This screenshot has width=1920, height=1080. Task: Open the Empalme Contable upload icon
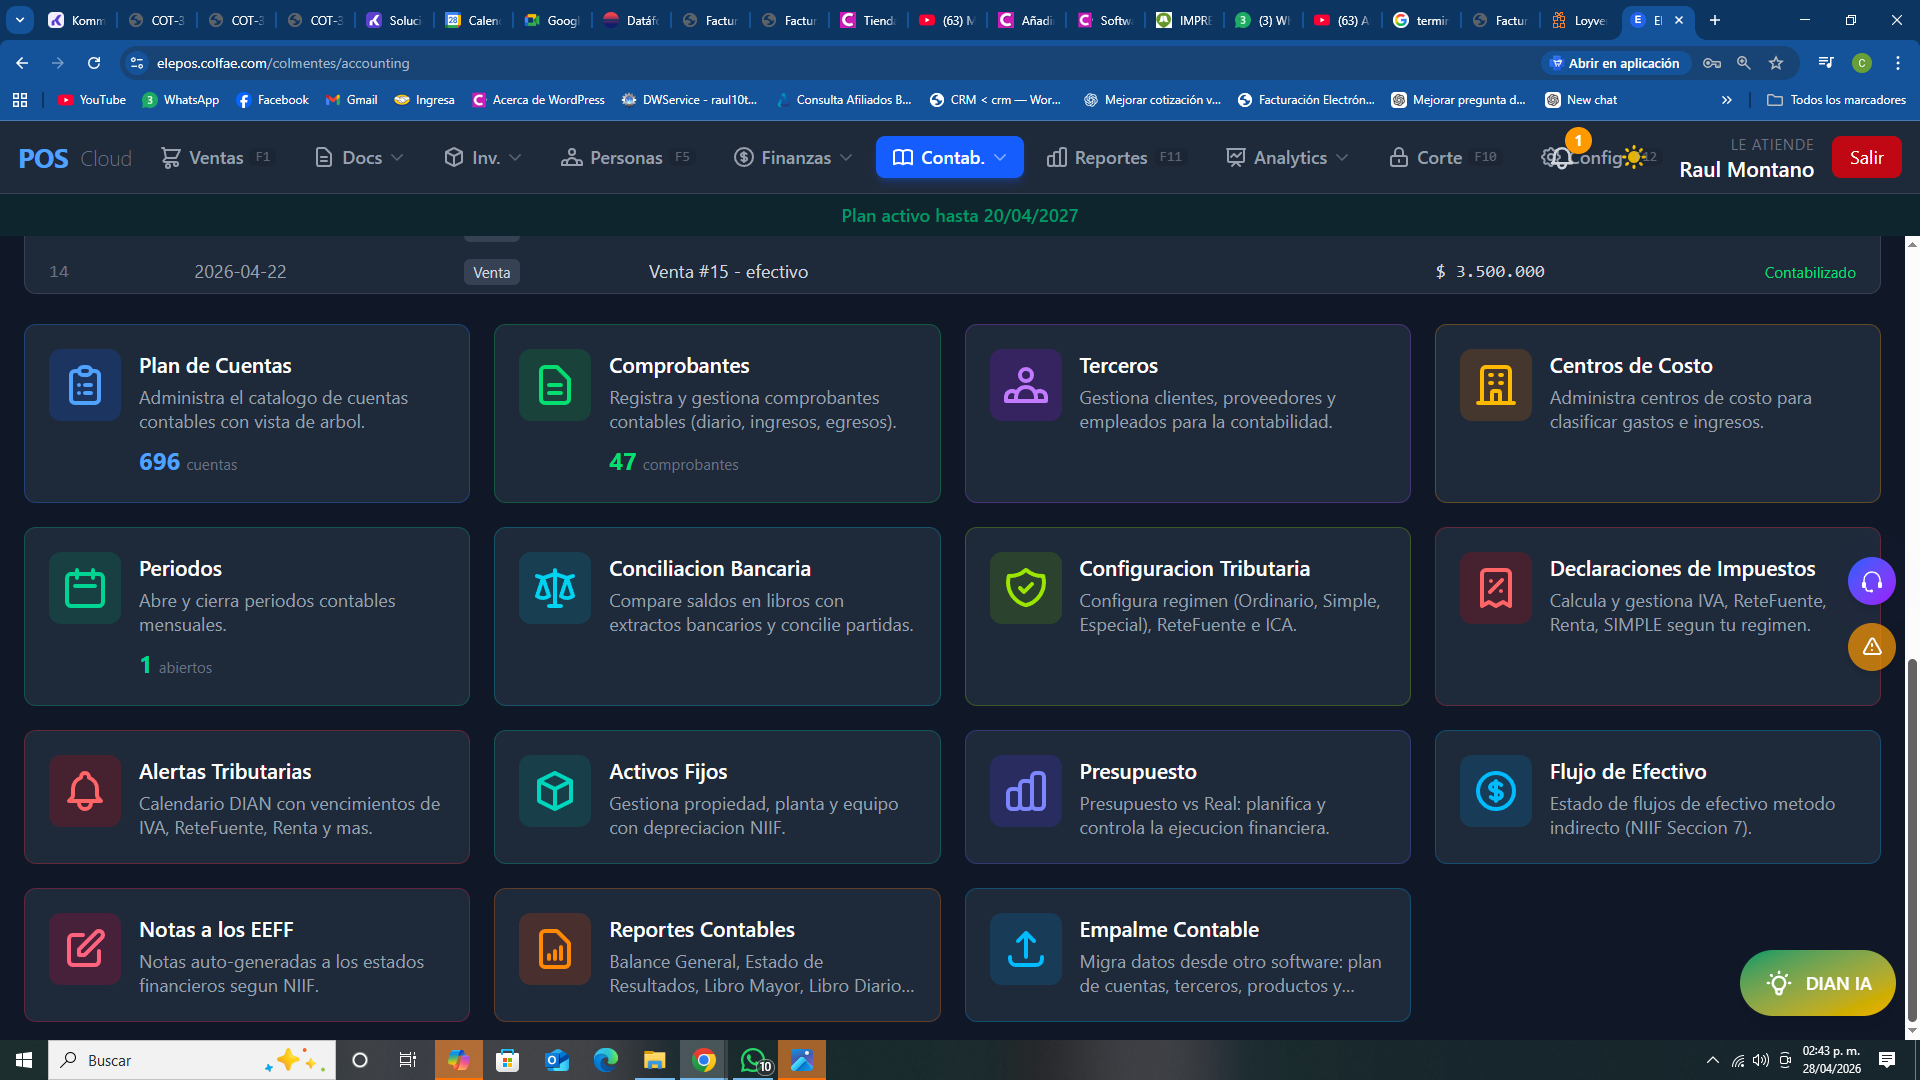tap(1025, 949)
